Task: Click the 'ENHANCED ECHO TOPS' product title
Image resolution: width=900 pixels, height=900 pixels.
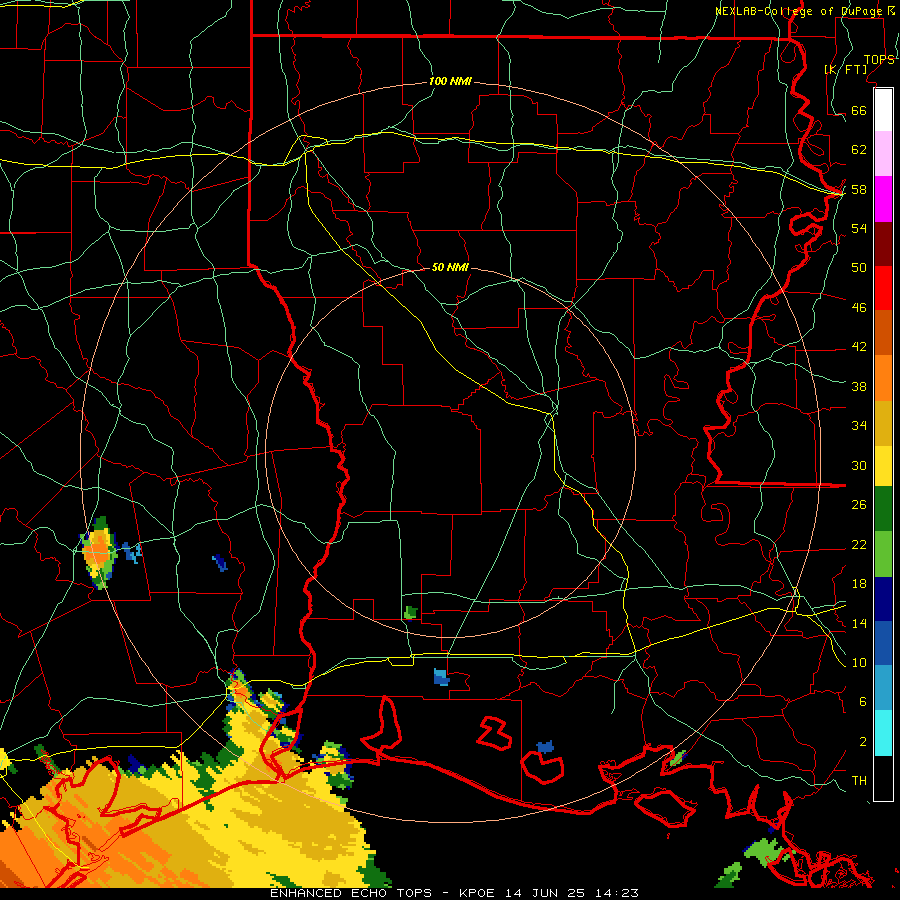Action: point(351,893)
